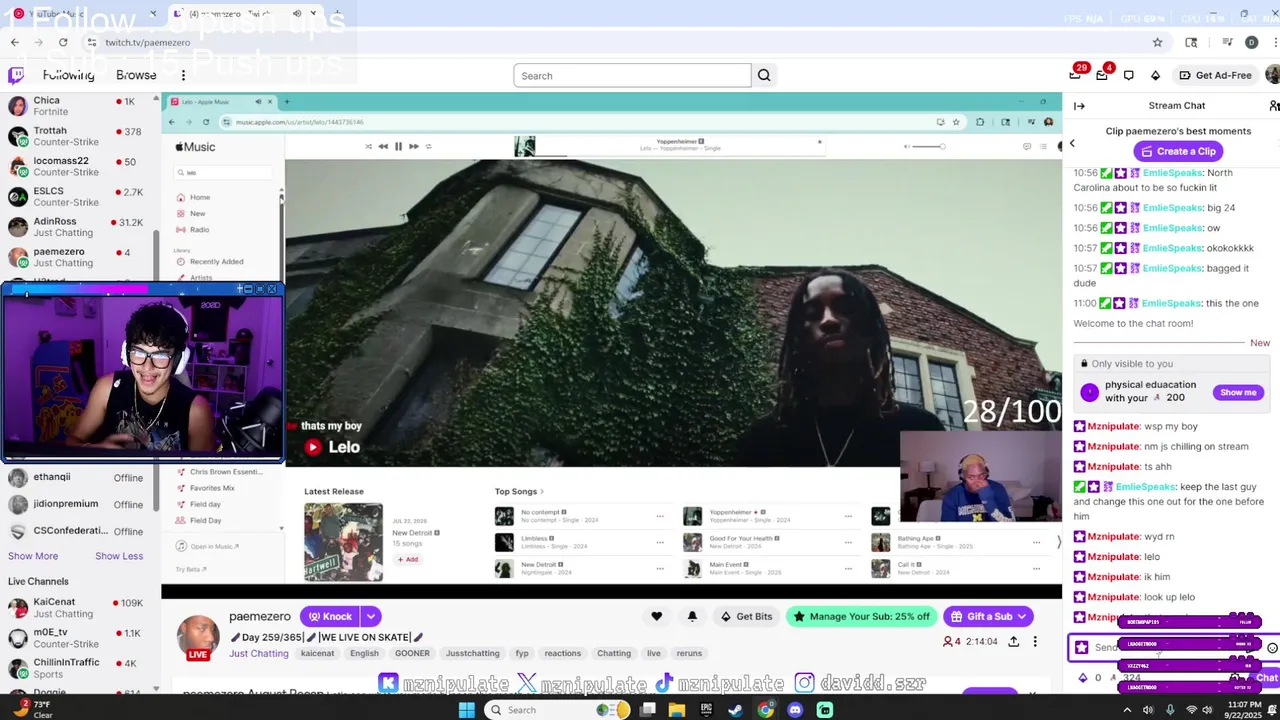The image size is (1280, 720).
Task: Open the more options dots next to Browse
Action: pyautogui.click(x=183, y=75)
